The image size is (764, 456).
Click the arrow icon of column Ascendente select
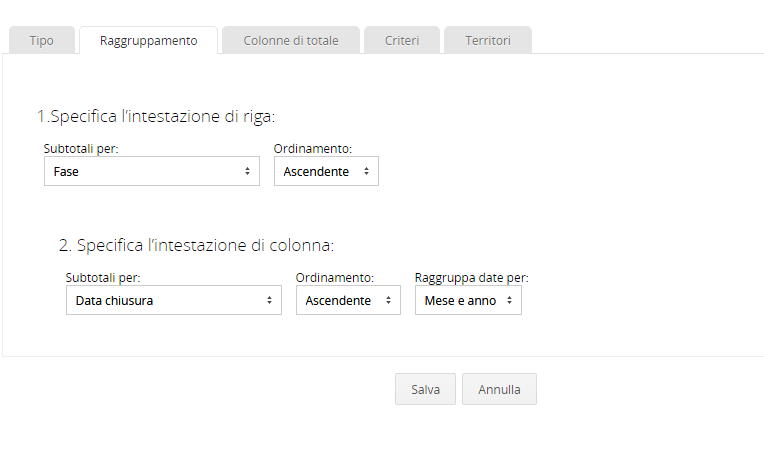(388, 300)
